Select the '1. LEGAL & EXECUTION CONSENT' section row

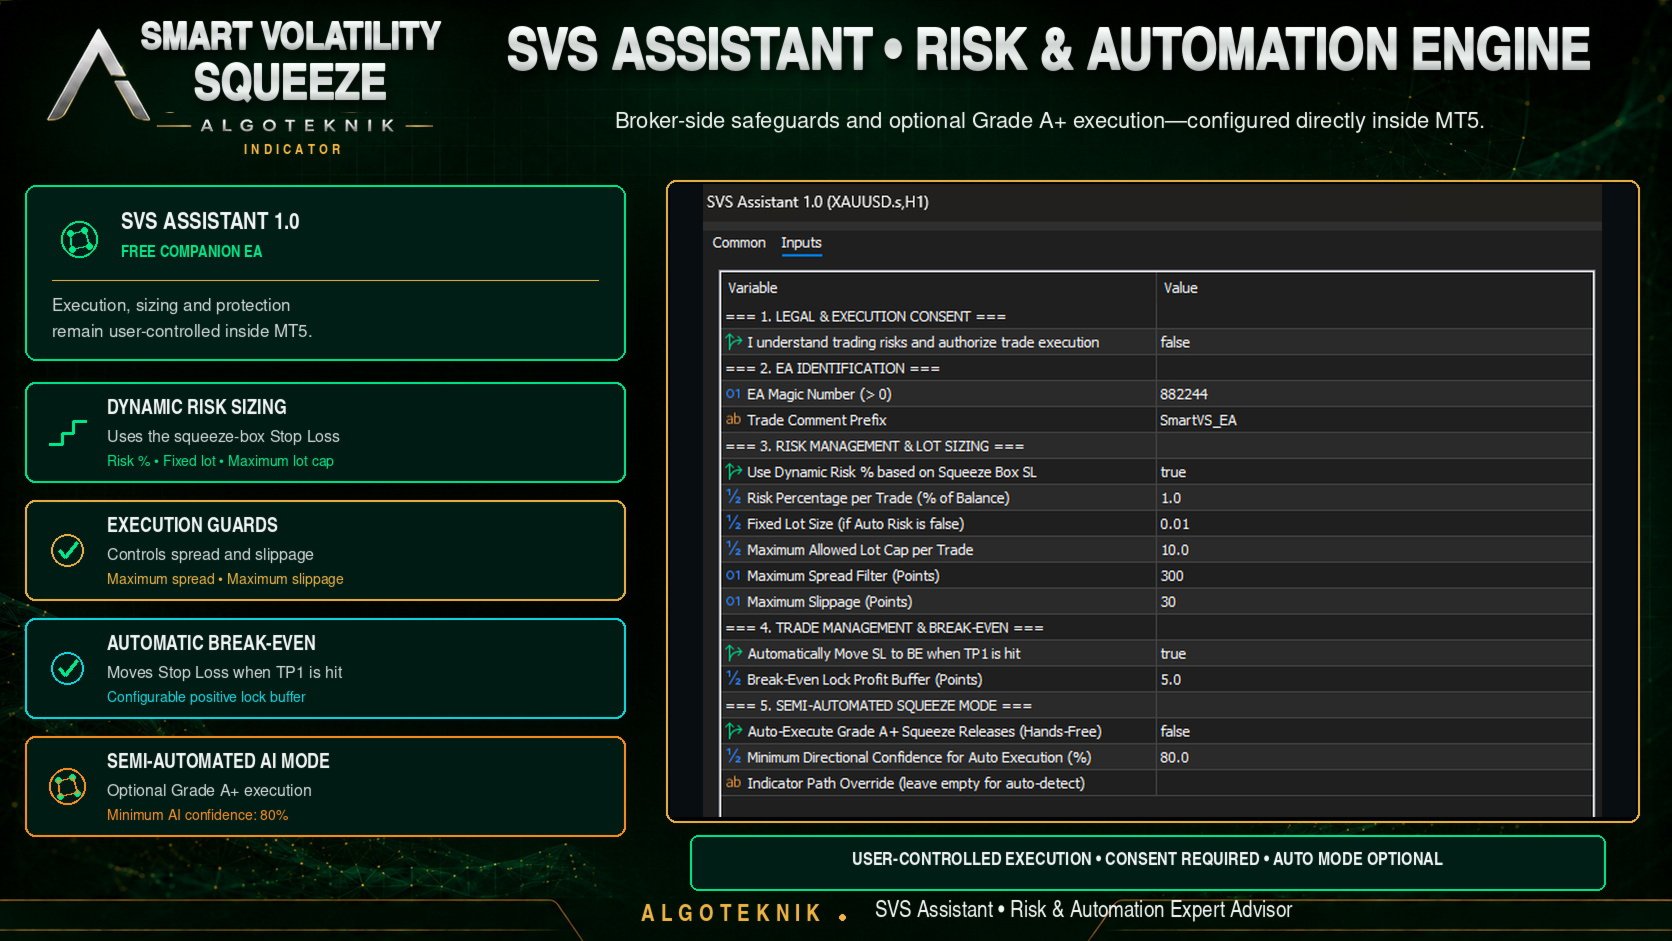coord(1156,316)
